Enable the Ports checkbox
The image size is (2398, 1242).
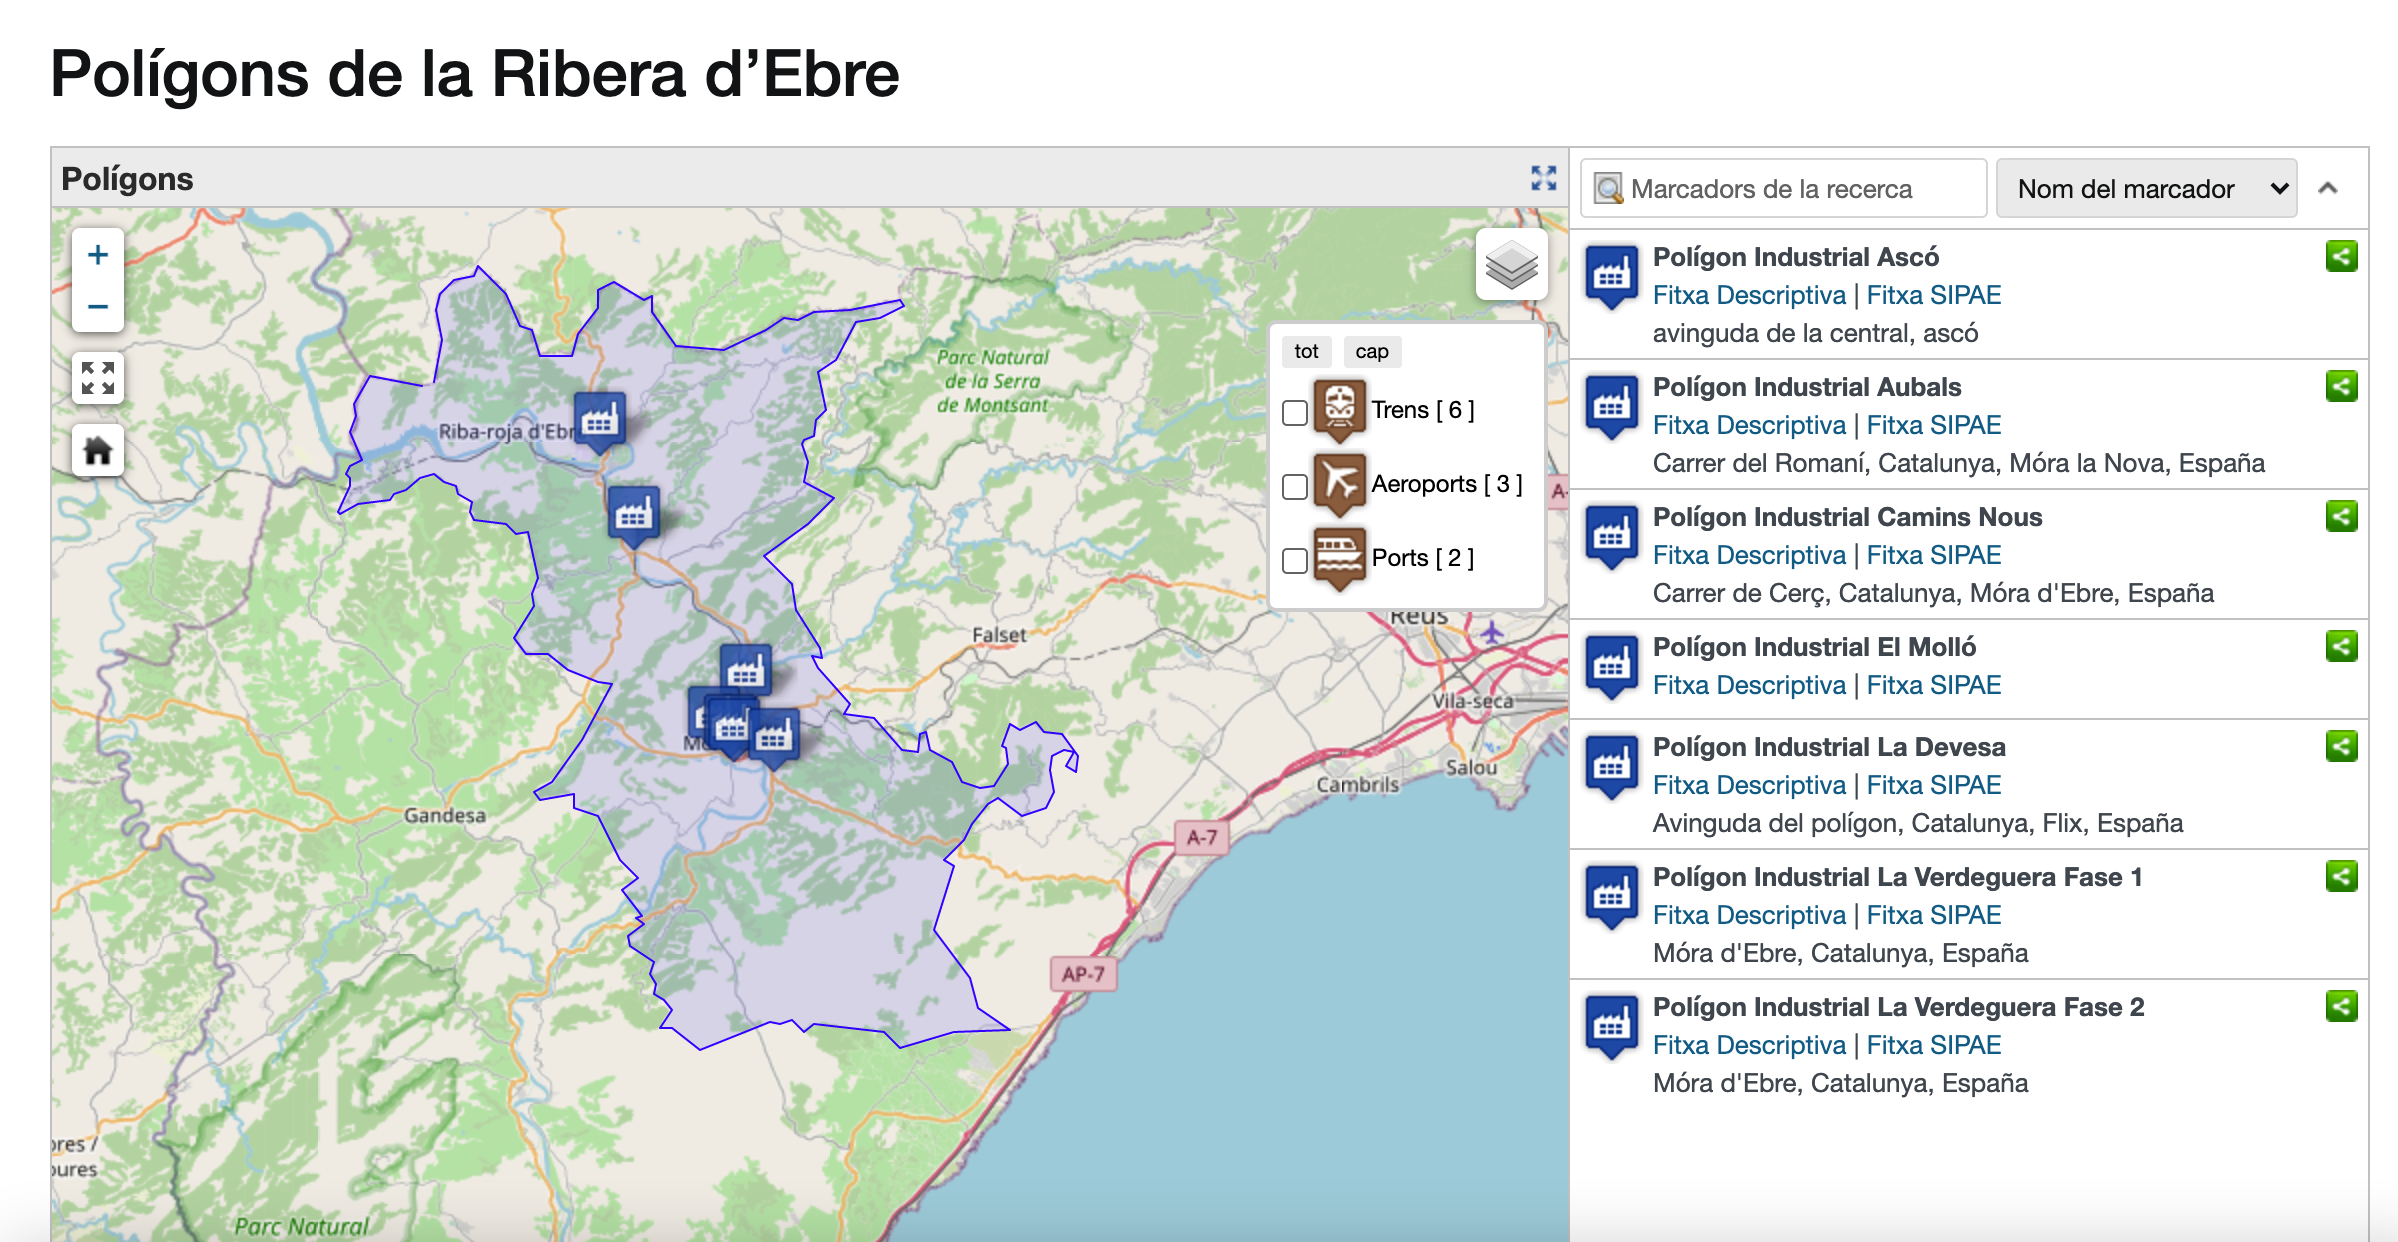tap(1295, 560)
